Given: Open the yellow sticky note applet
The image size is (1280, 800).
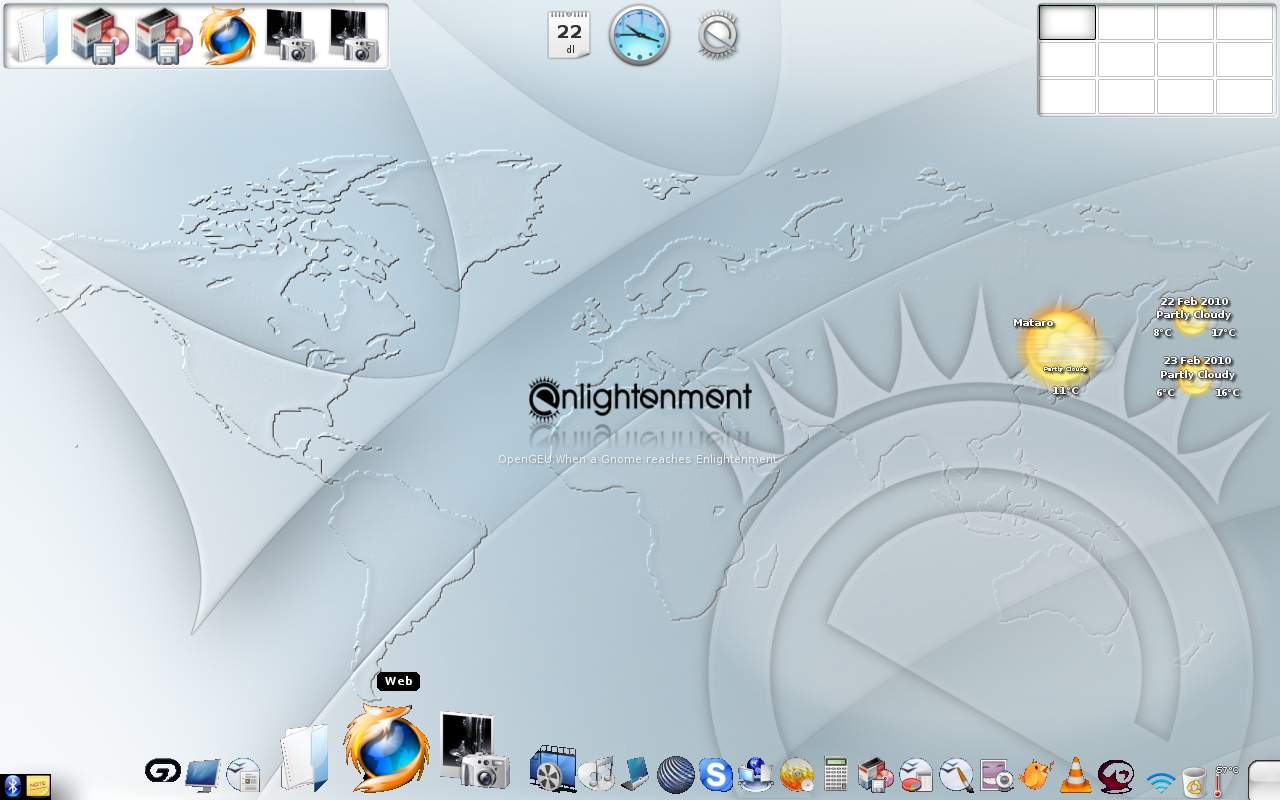Looking at the screenshot, I should (38, 786).
